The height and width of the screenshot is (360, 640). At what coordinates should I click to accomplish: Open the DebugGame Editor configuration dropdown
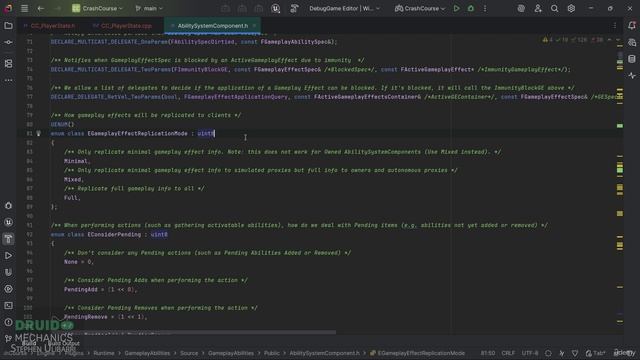344,8
